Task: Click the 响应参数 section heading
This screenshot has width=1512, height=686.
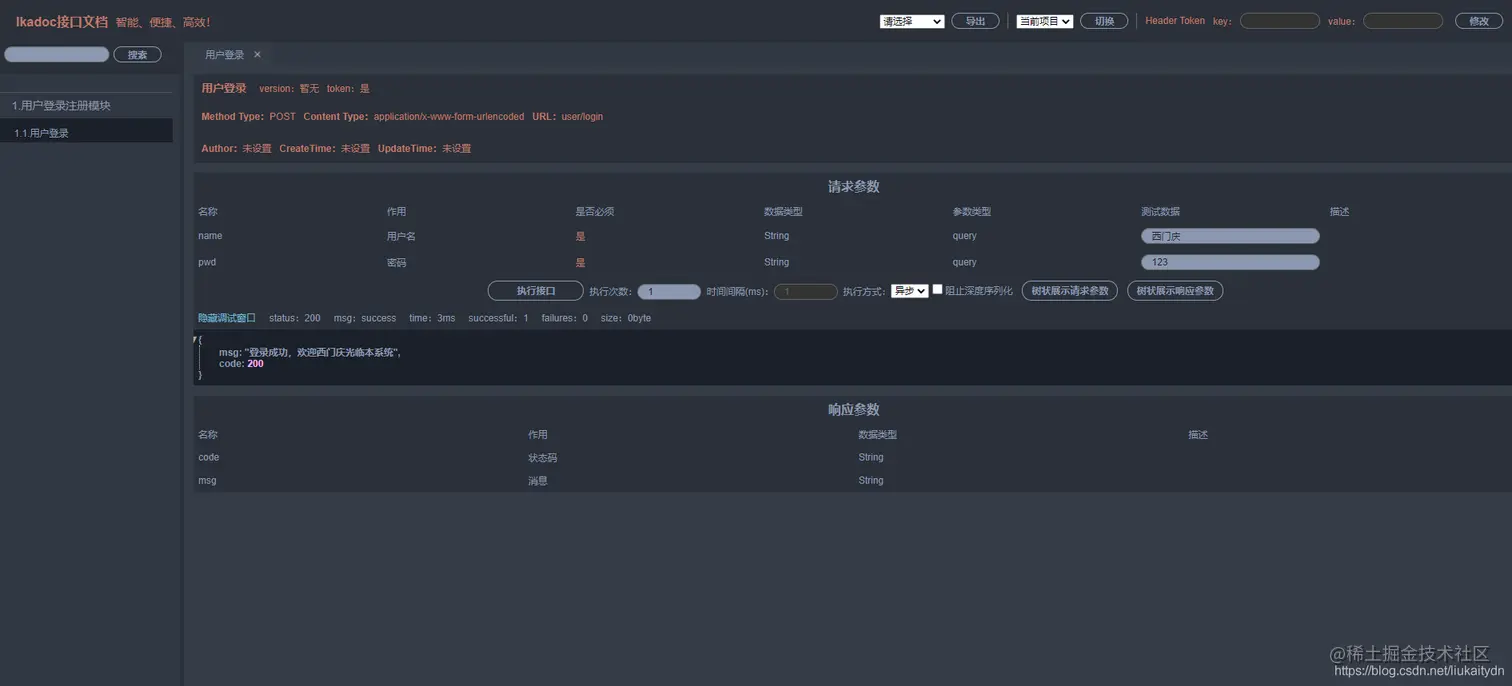Action: point(853,409)
